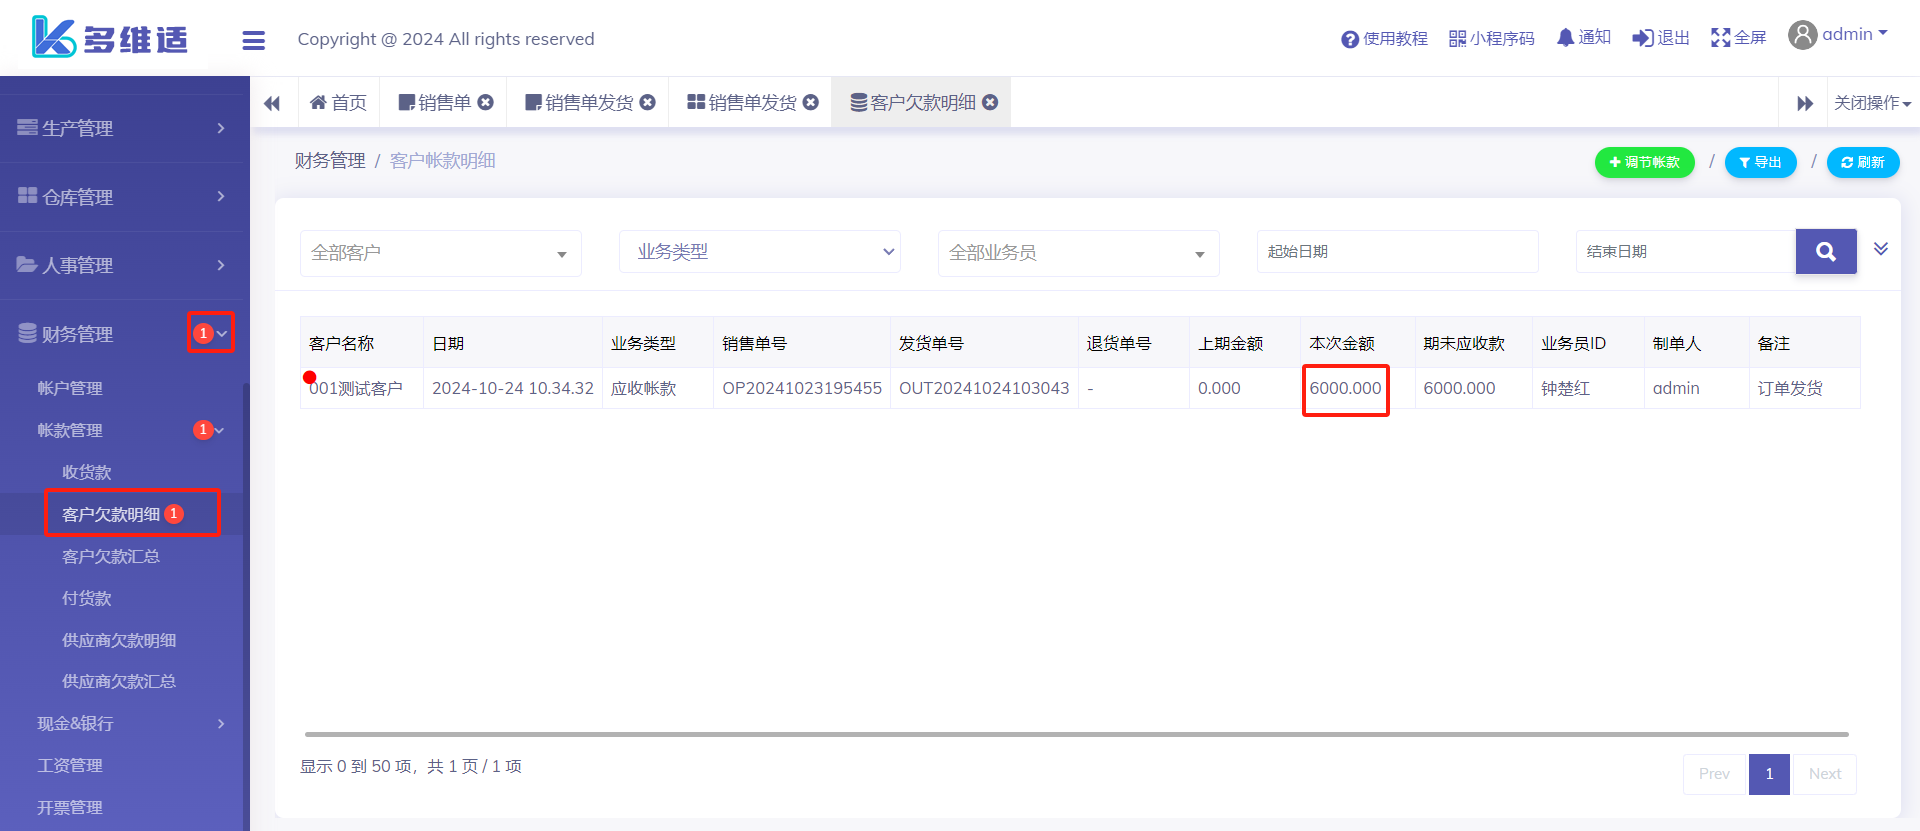1920x831 pixels.
Task: Click the hamburger menu icon to collapse sidebar
Action: coord(253,40)
